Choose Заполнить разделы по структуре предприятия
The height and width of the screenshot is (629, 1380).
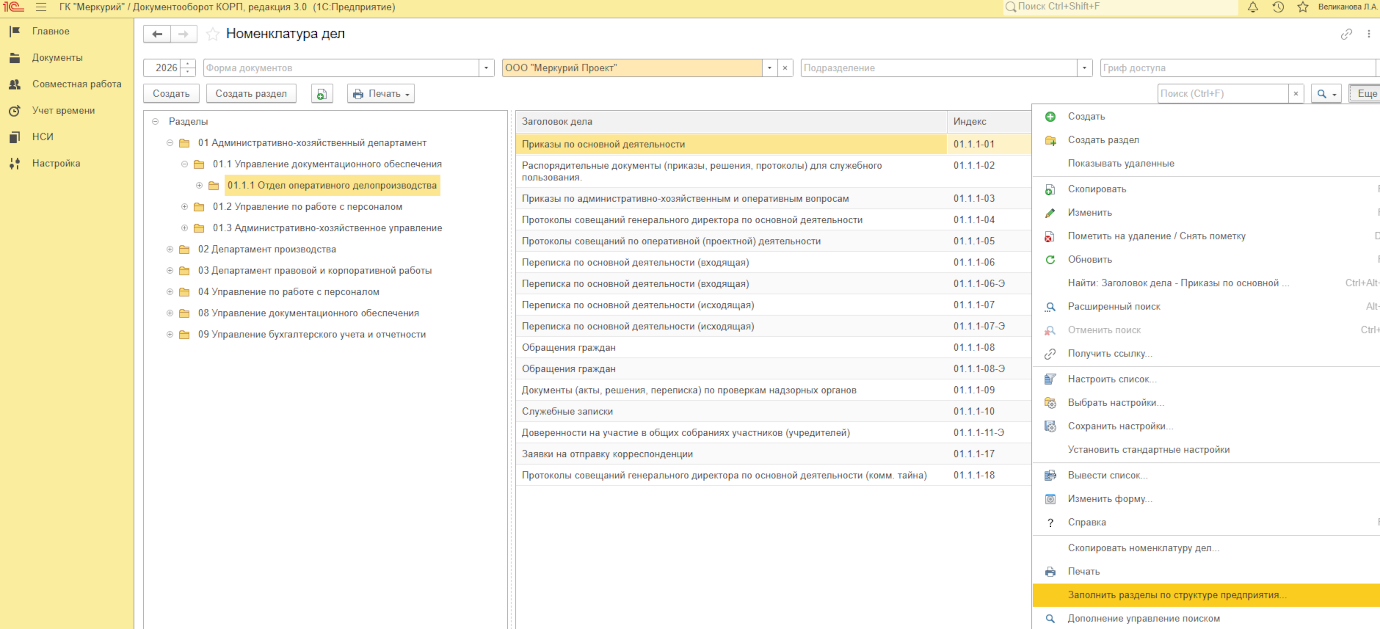tap(1176, 595)
